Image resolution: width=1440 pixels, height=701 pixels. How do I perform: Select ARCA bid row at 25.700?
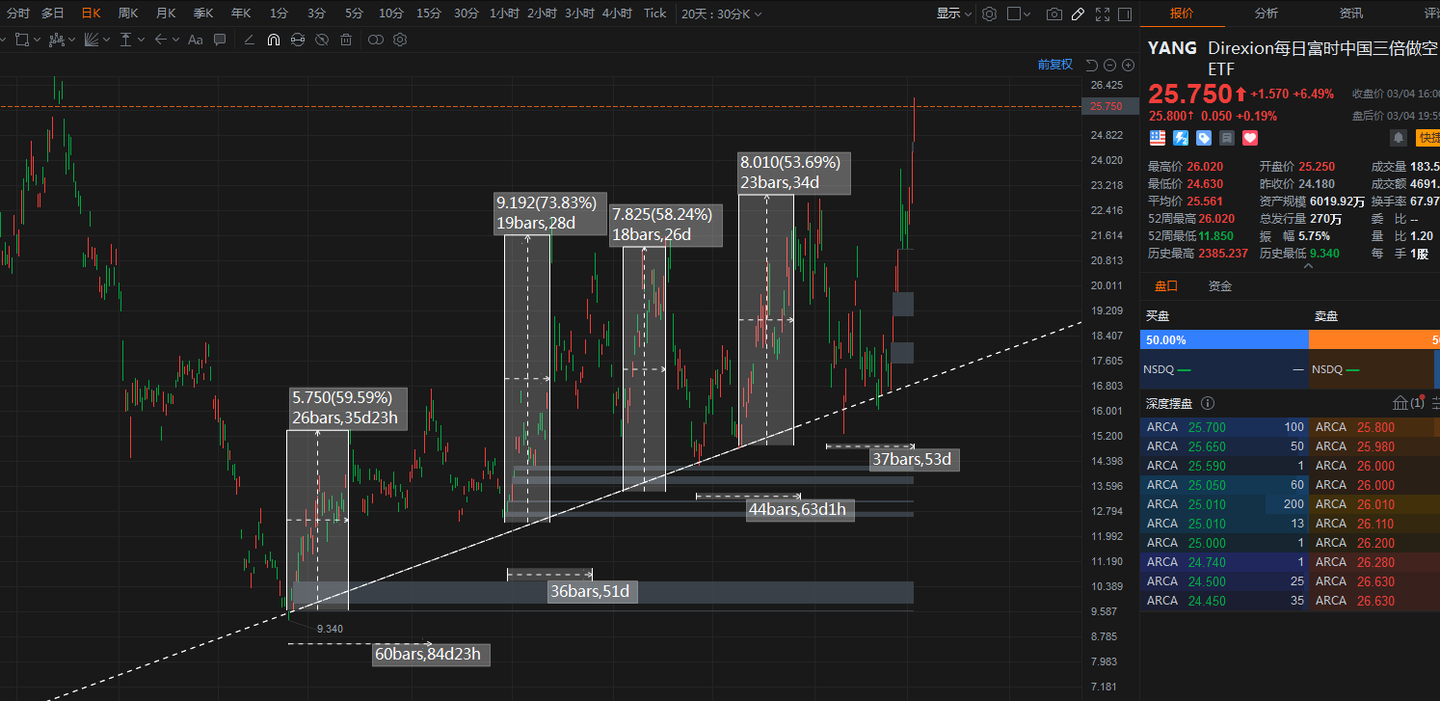tap(1224, 427)
